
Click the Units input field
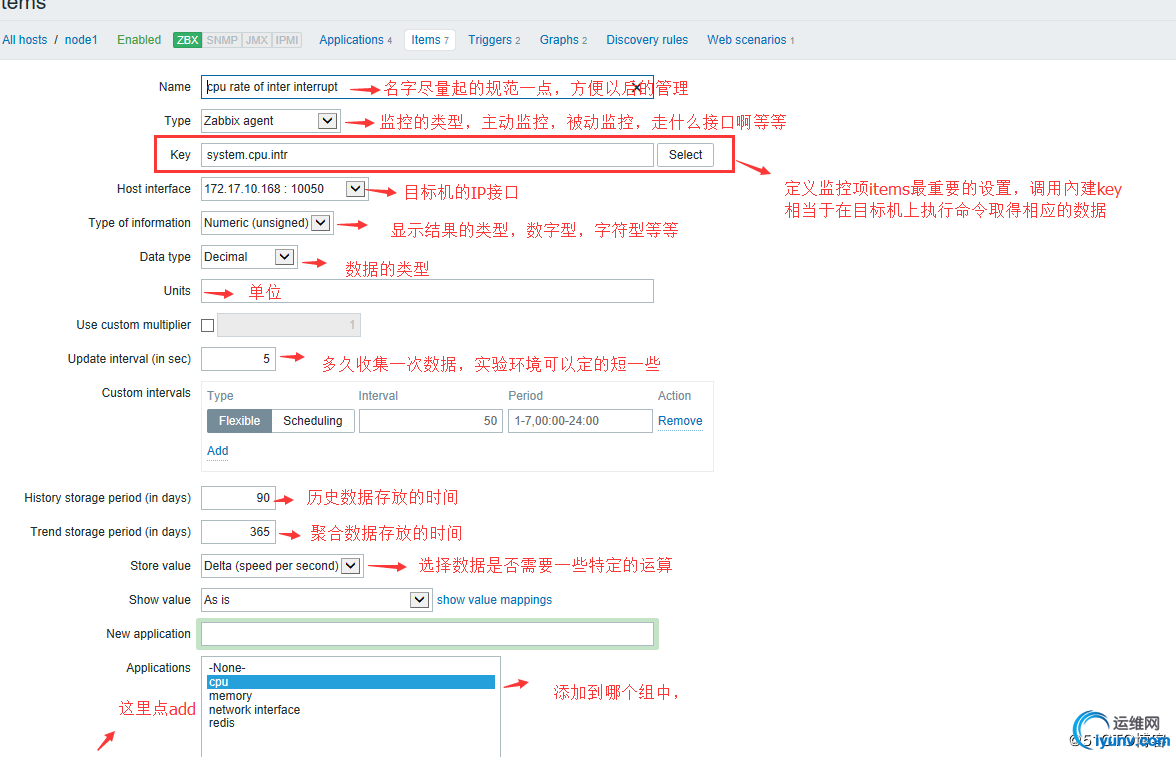[x=427, y=291]
